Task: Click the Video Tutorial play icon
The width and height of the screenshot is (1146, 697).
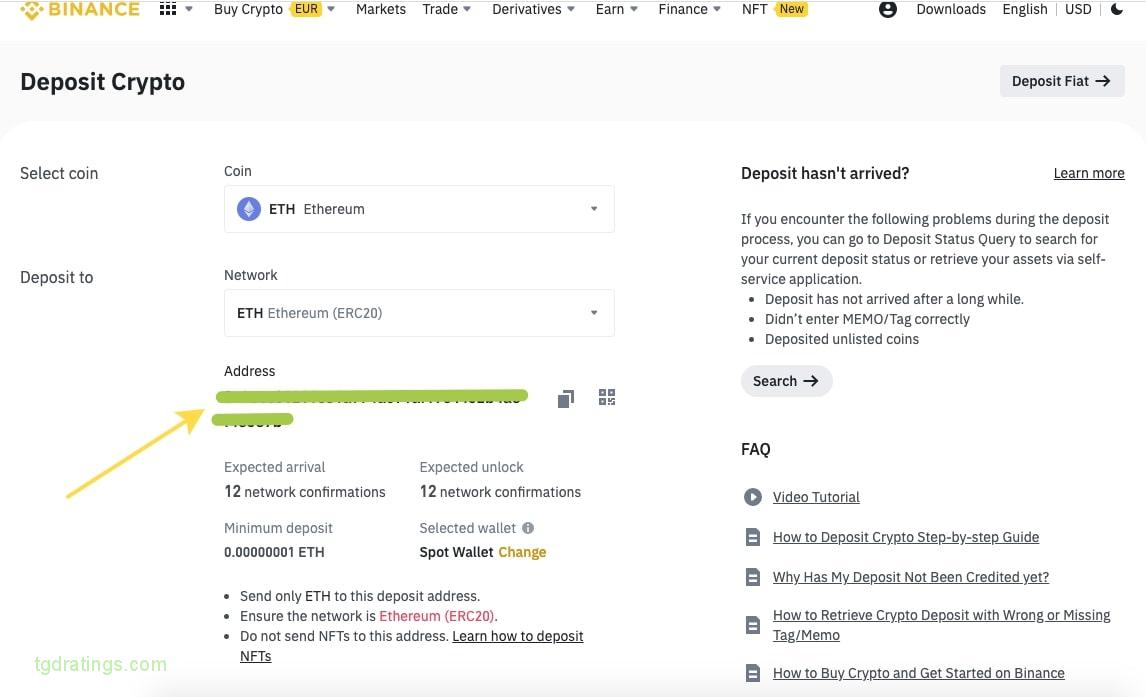Action: tap(753, 497)
